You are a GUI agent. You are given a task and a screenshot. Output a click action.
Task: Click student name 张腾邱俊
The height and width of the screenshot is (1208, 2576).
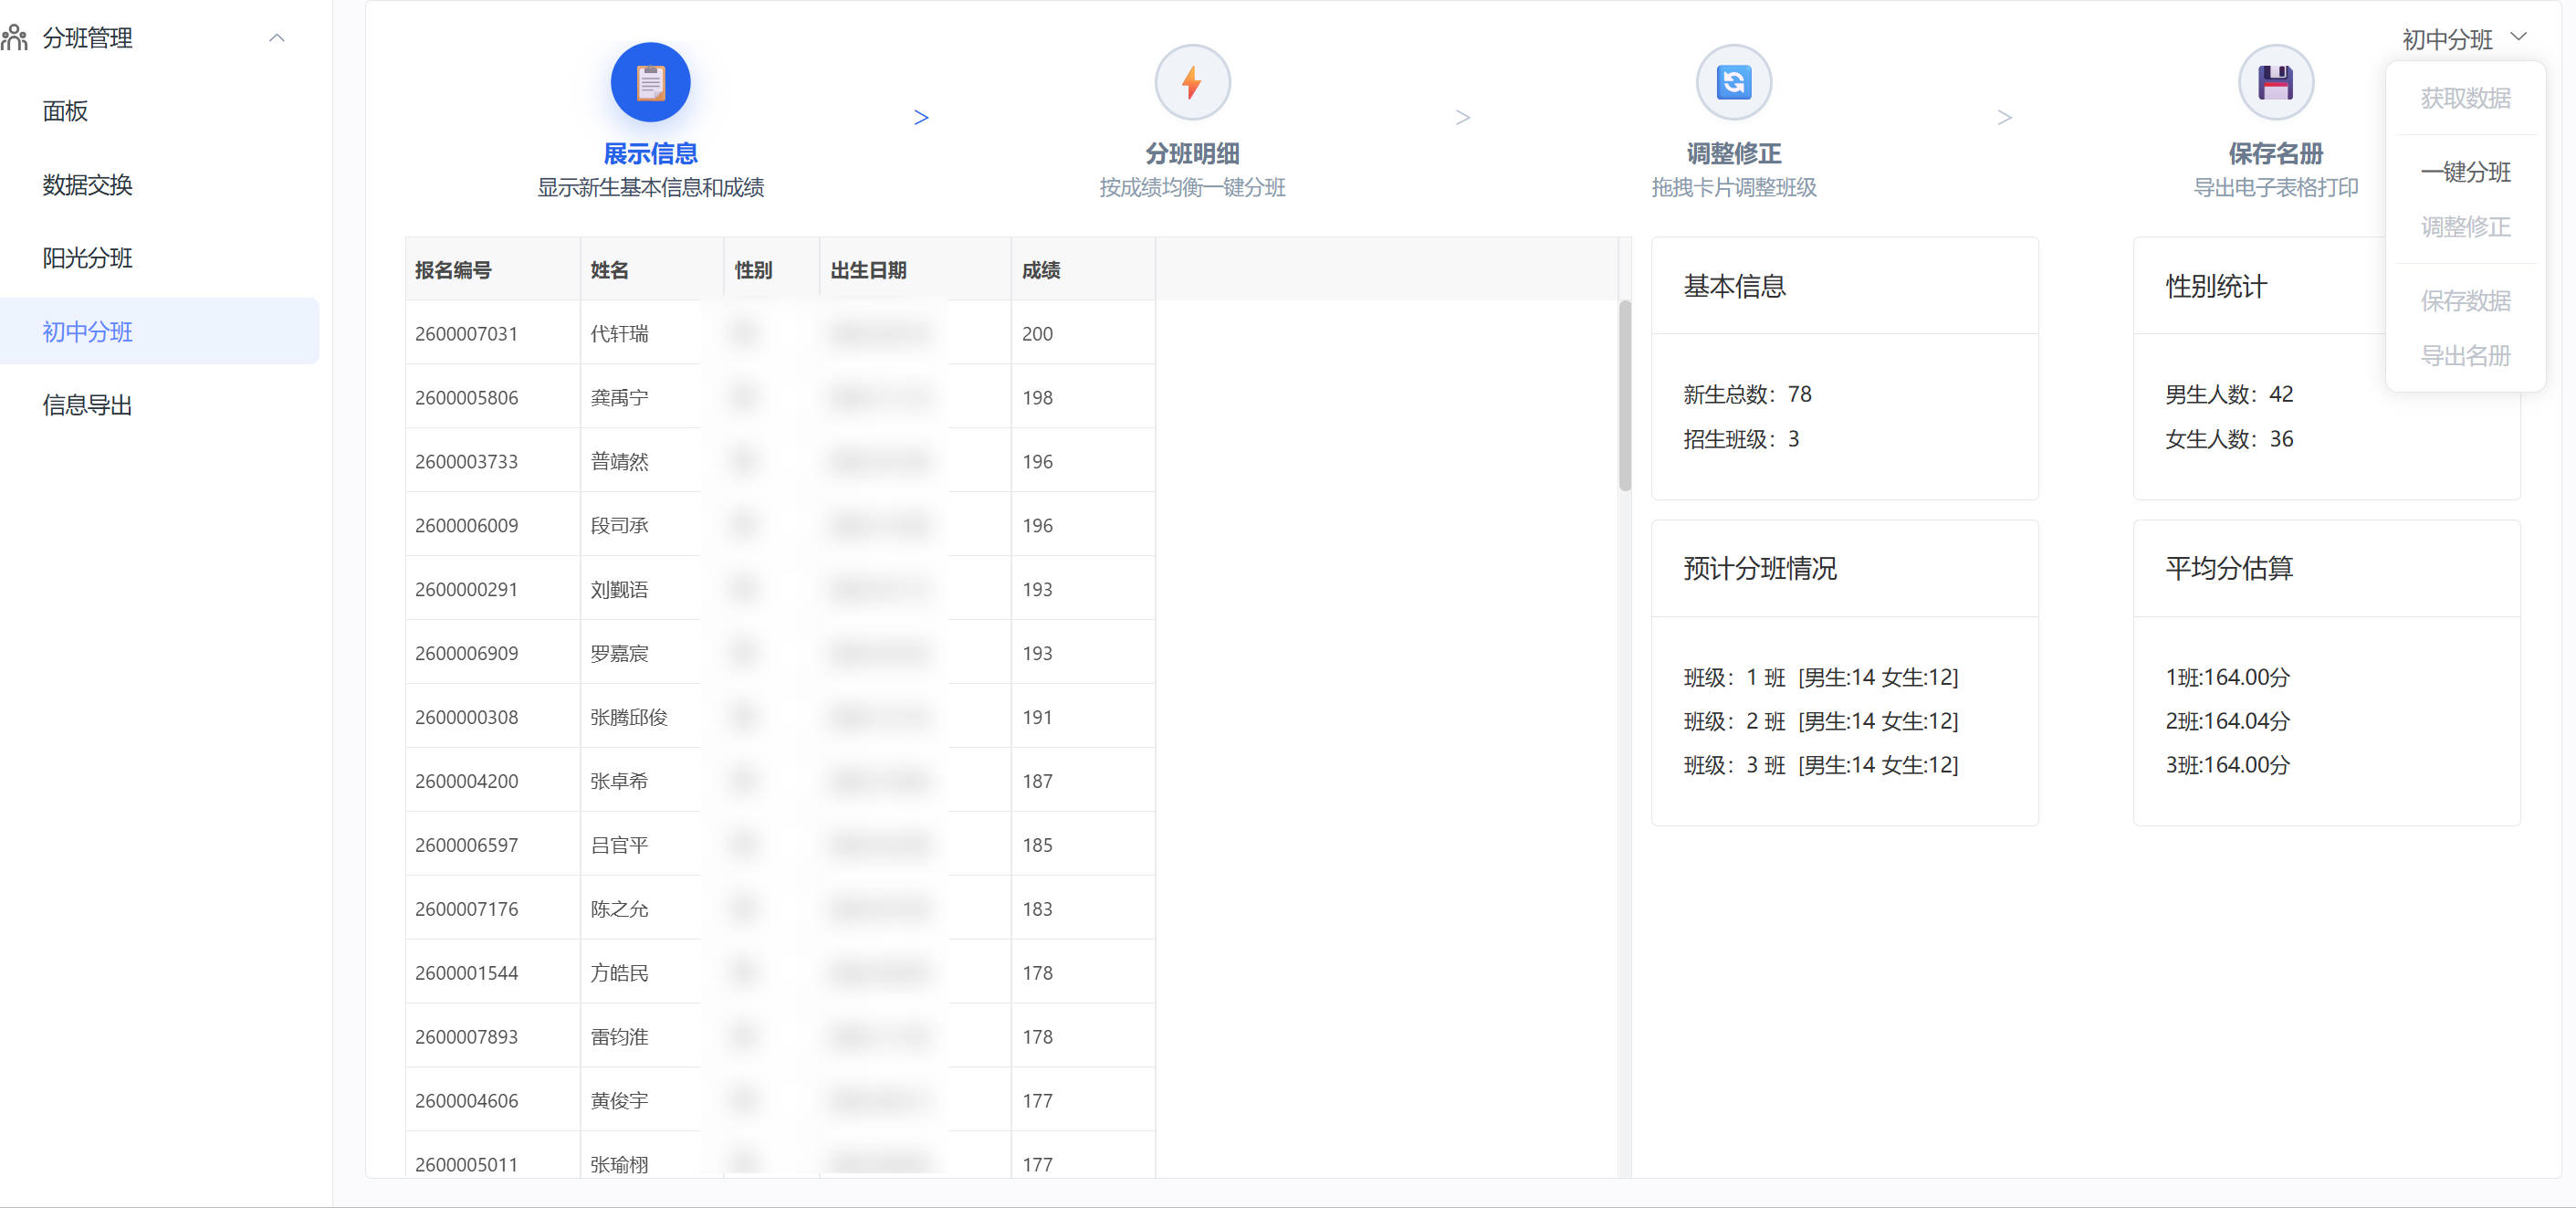point(628,718)
